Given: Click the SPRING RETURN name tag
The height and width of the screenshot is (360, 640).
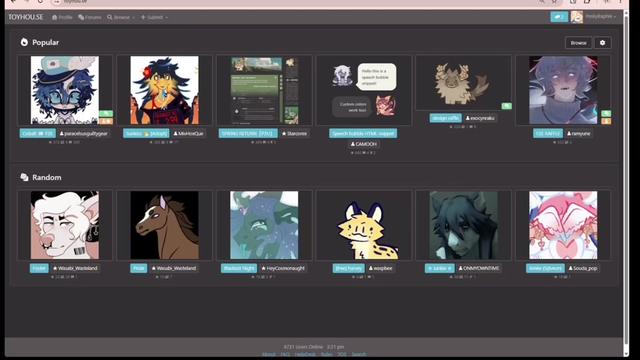Looking at the screenshot, I should click(x=248, y=133).
